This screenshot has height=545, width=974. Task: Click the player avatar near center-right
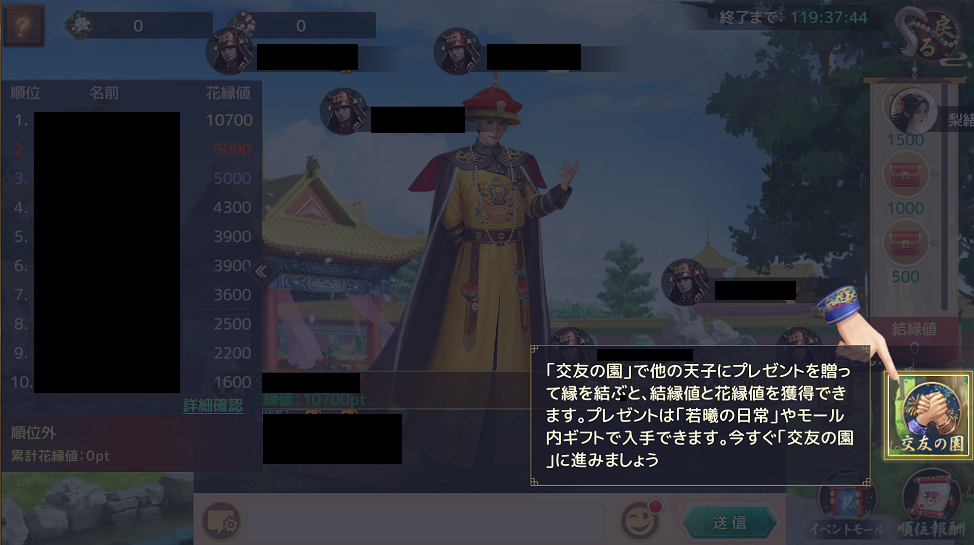[686, 283]
